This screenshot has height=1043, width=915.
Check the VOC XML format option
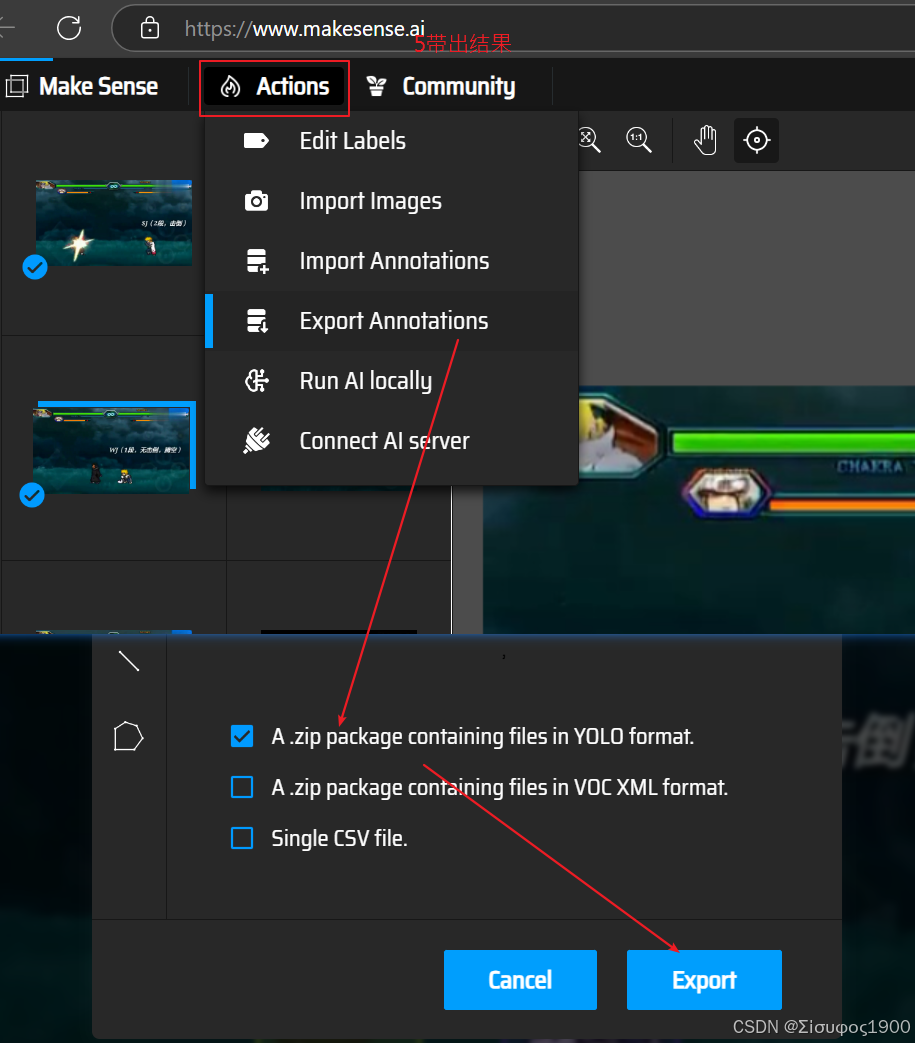point(242,787)
